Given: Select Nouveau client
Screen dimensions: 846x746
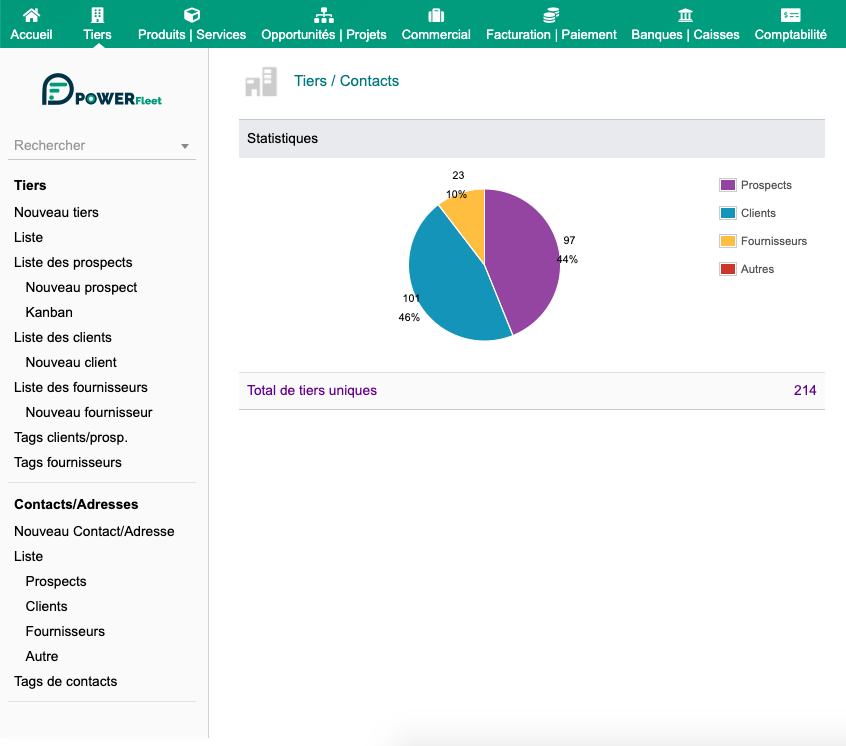Looking at the screenshot, I should [x=71, y=362].
